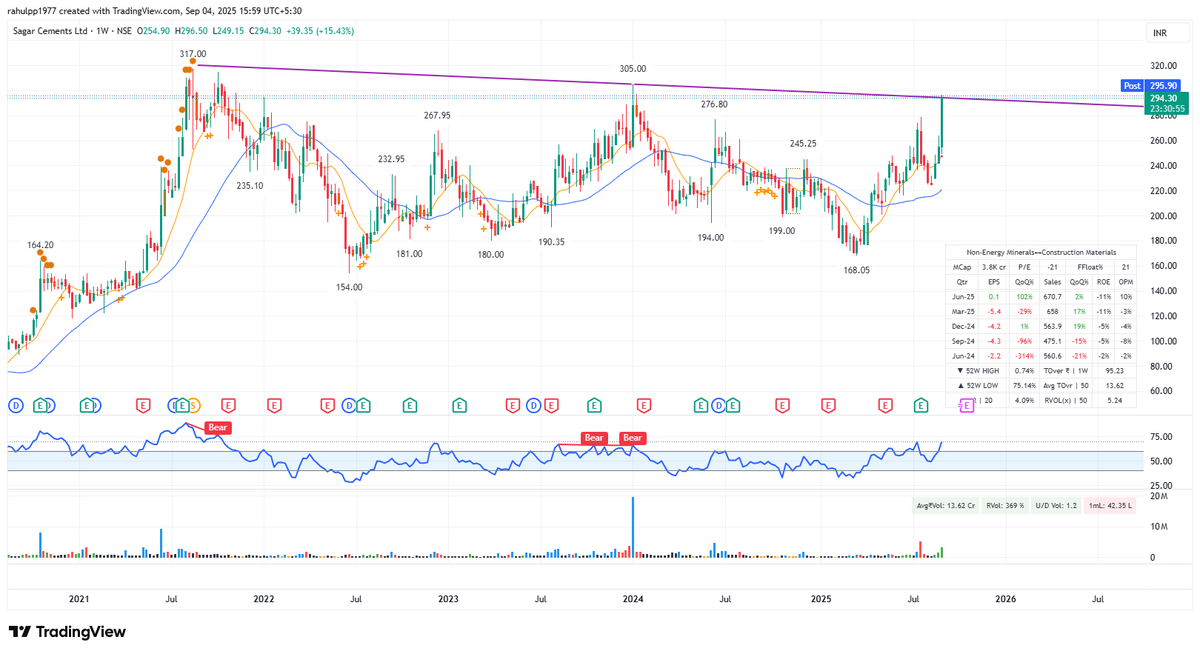Click the 20M volume axis label

[1160, 496]
